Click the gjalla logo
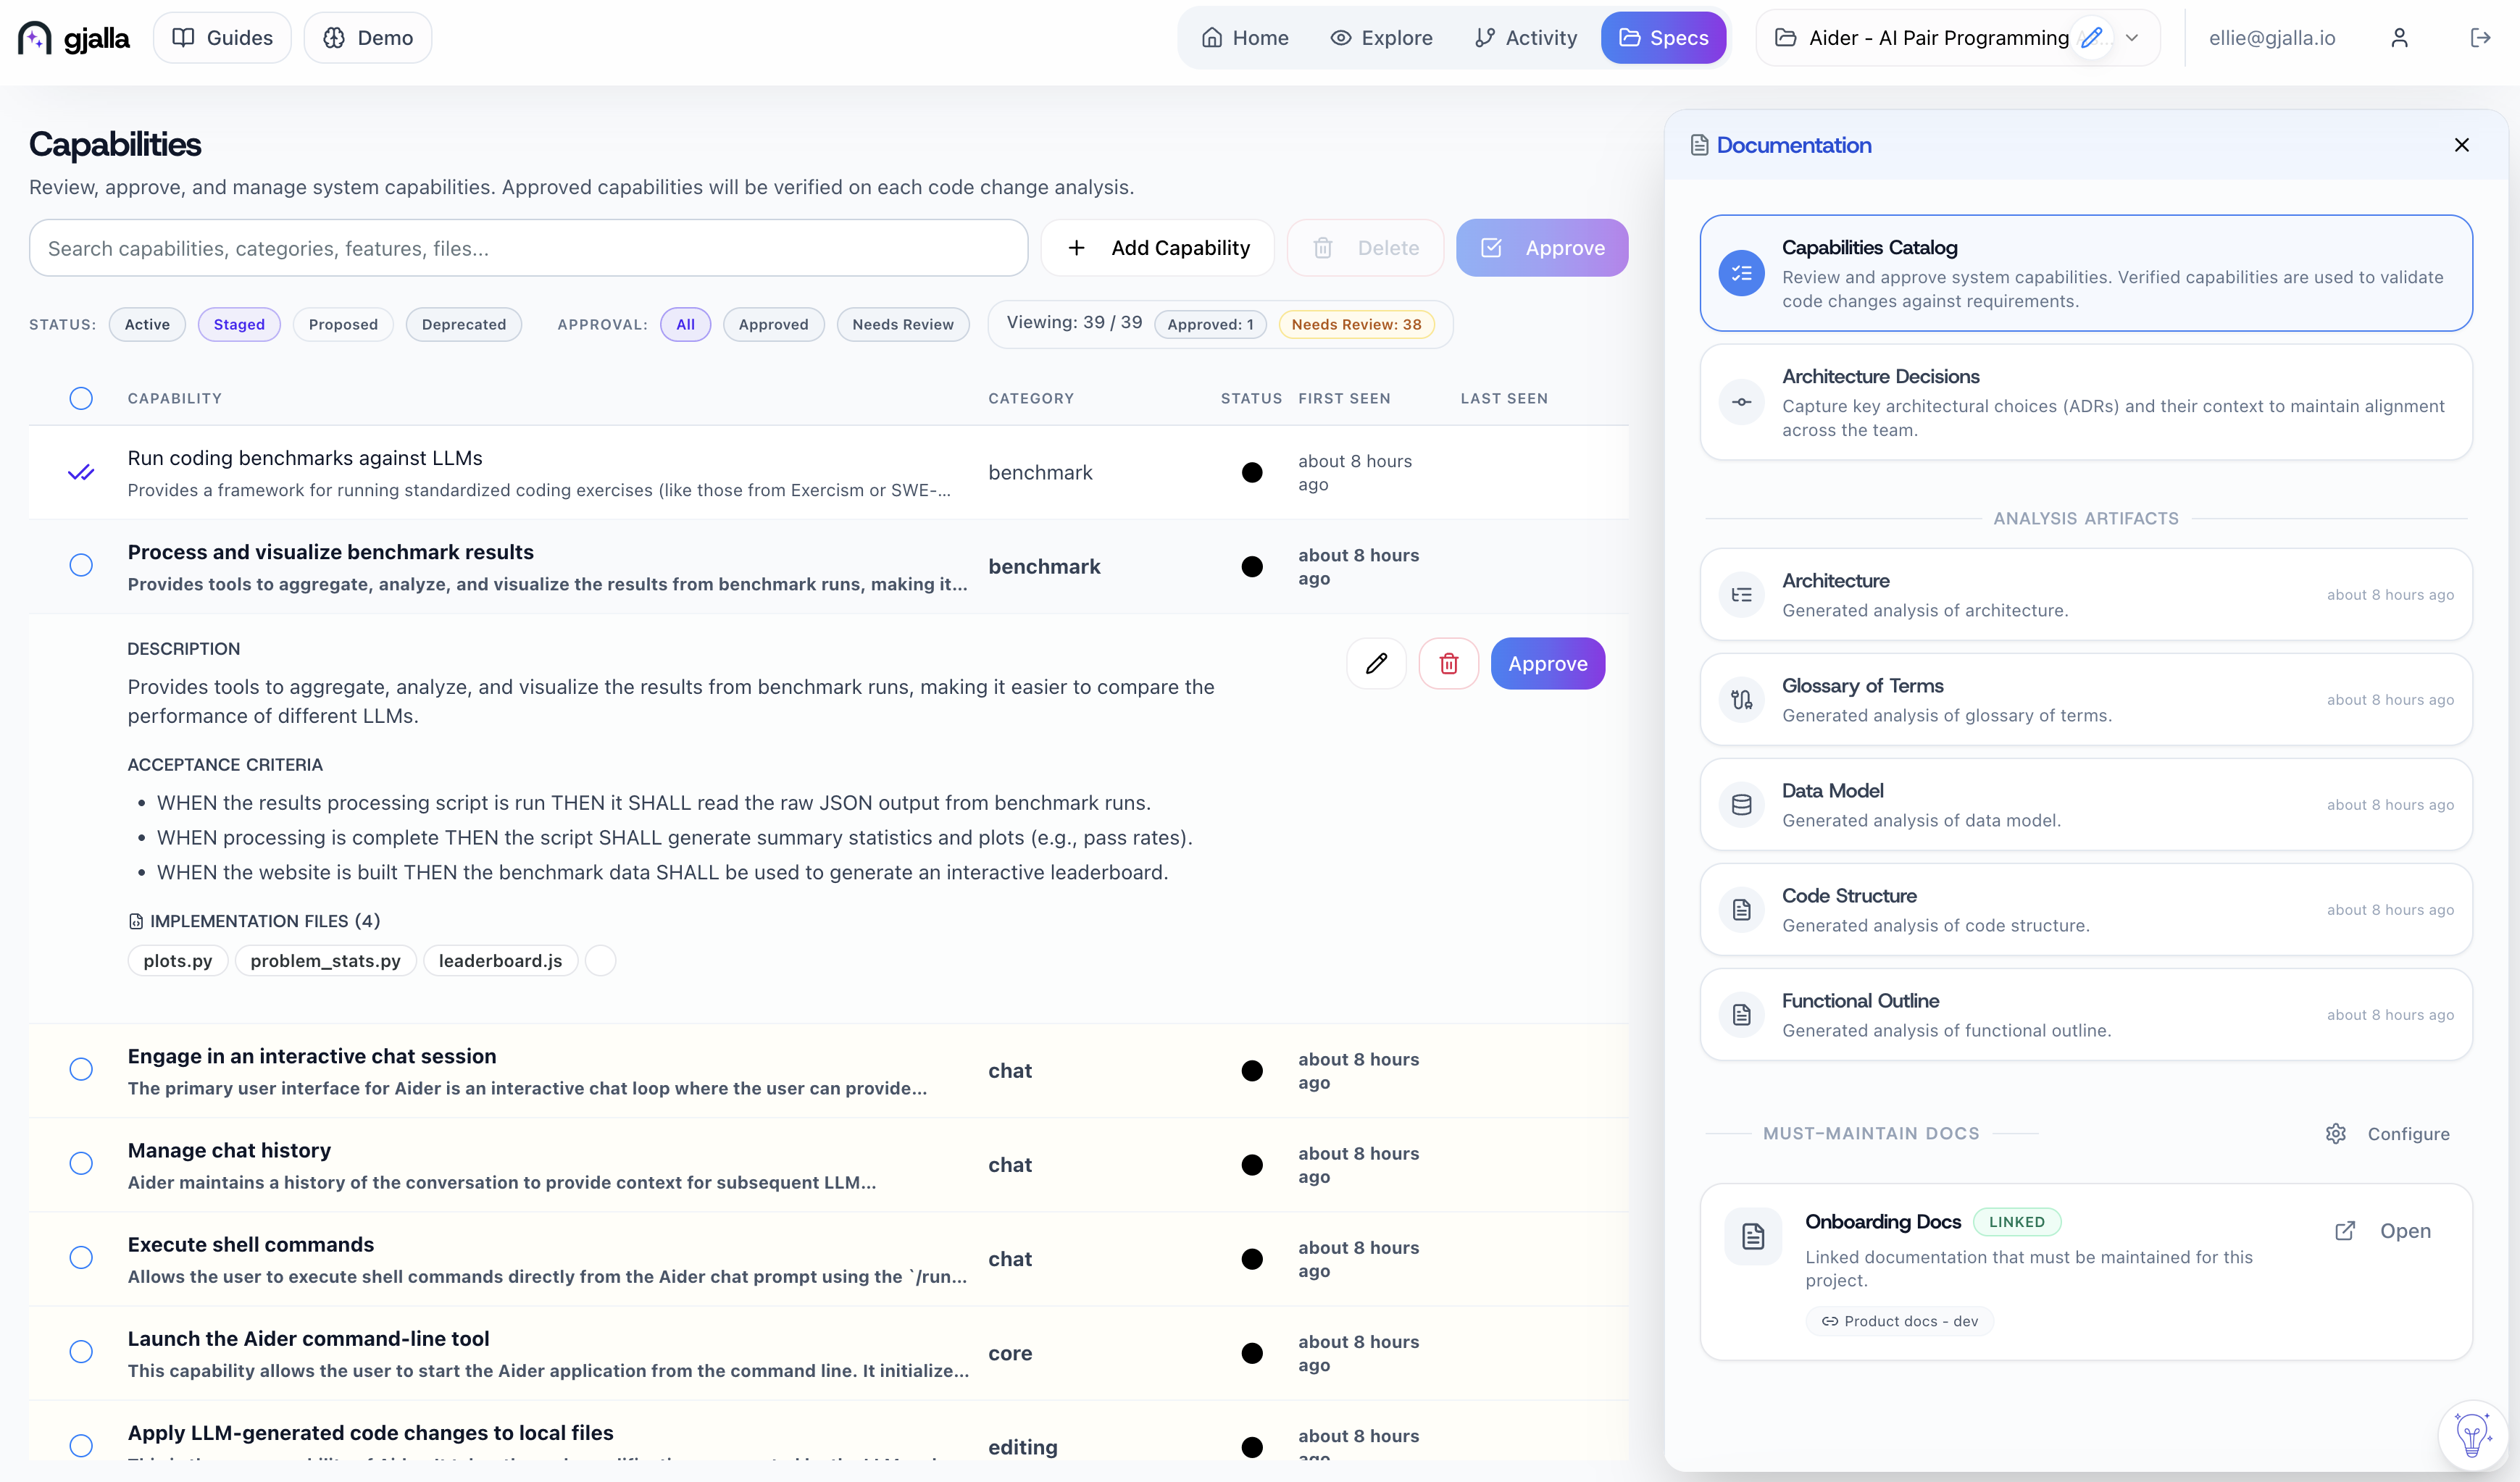2520x1482 pixels. point(74,38)
